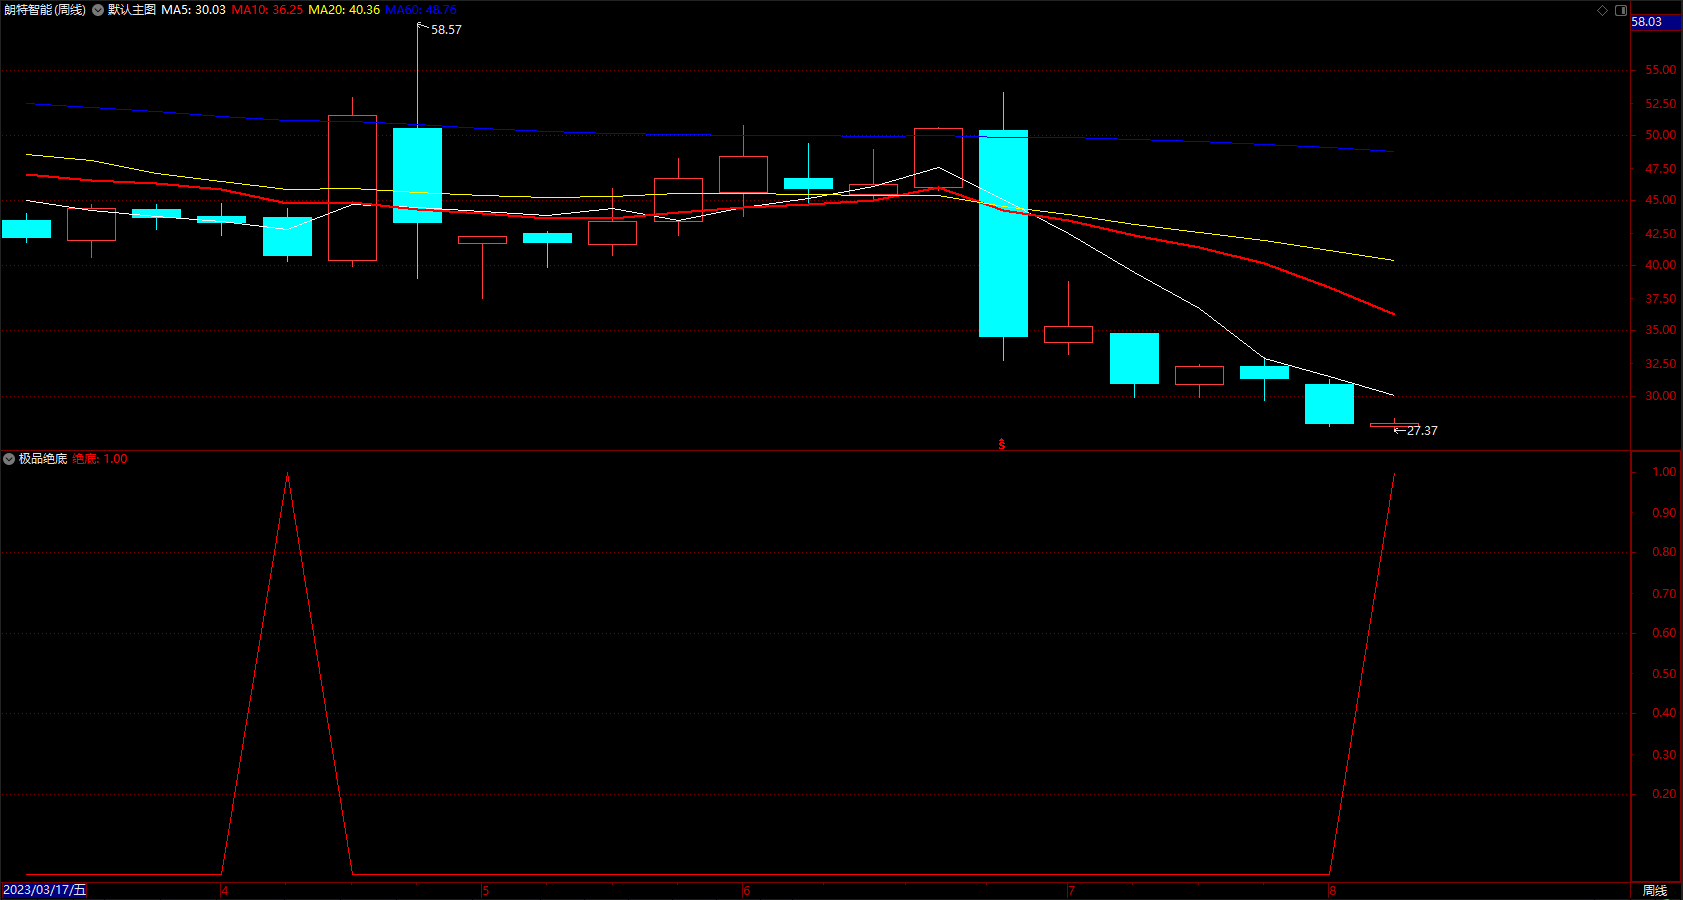Select the MA20: 40.36 indicator label

coord(344,10)
